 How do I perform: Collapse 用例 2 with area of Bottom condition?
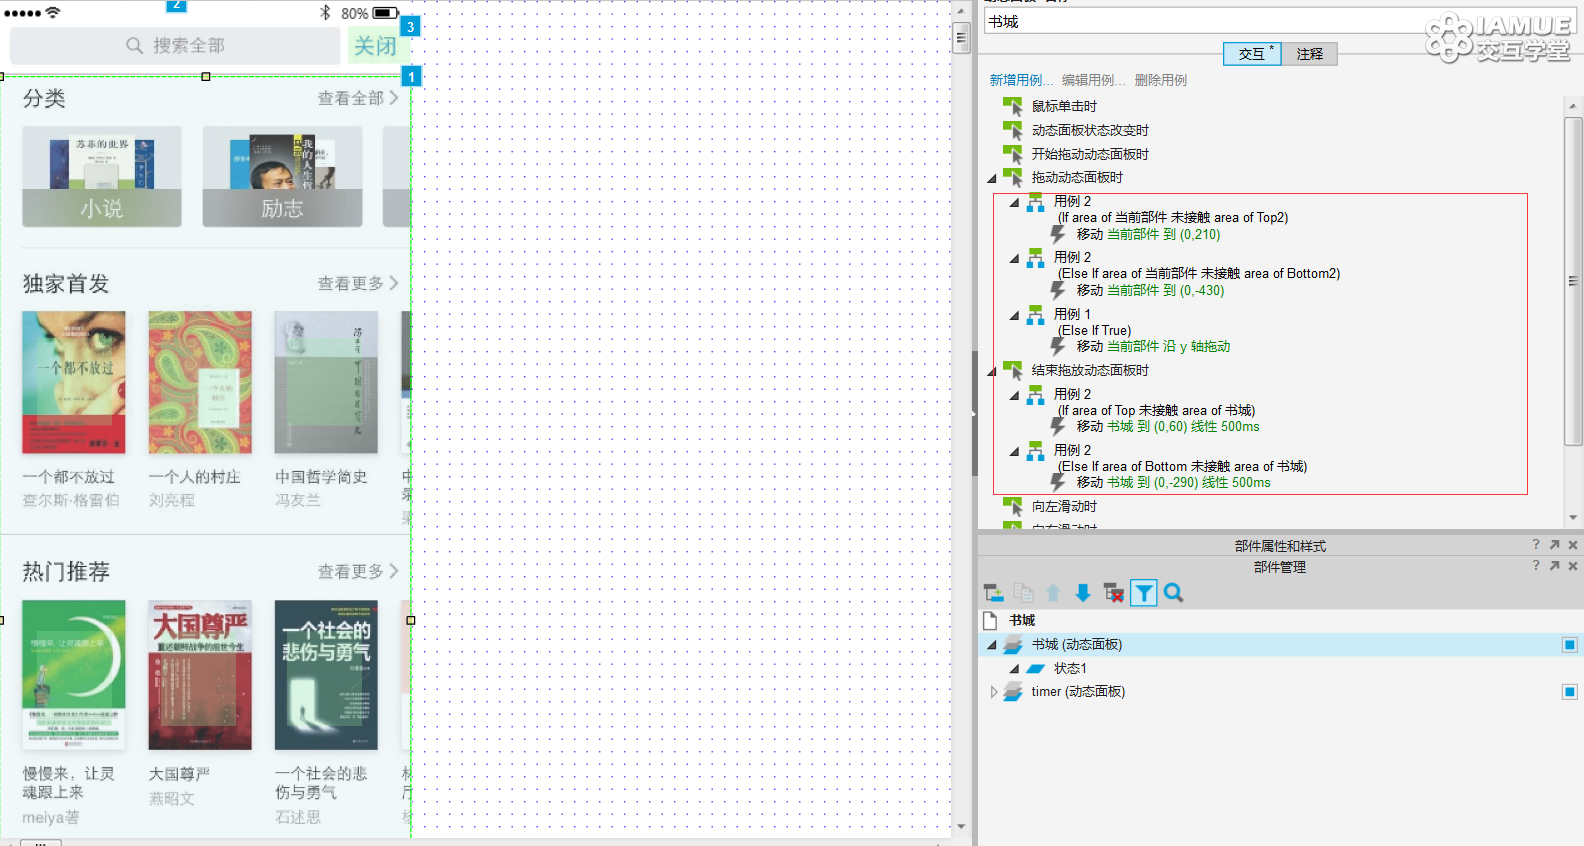click(1014, 452)
